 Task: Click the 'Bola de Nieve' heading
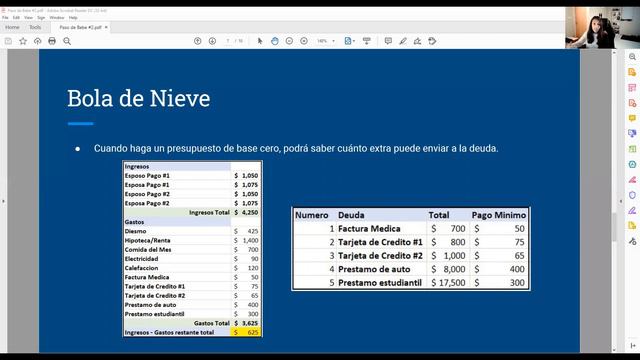click(x=139, y=98)
